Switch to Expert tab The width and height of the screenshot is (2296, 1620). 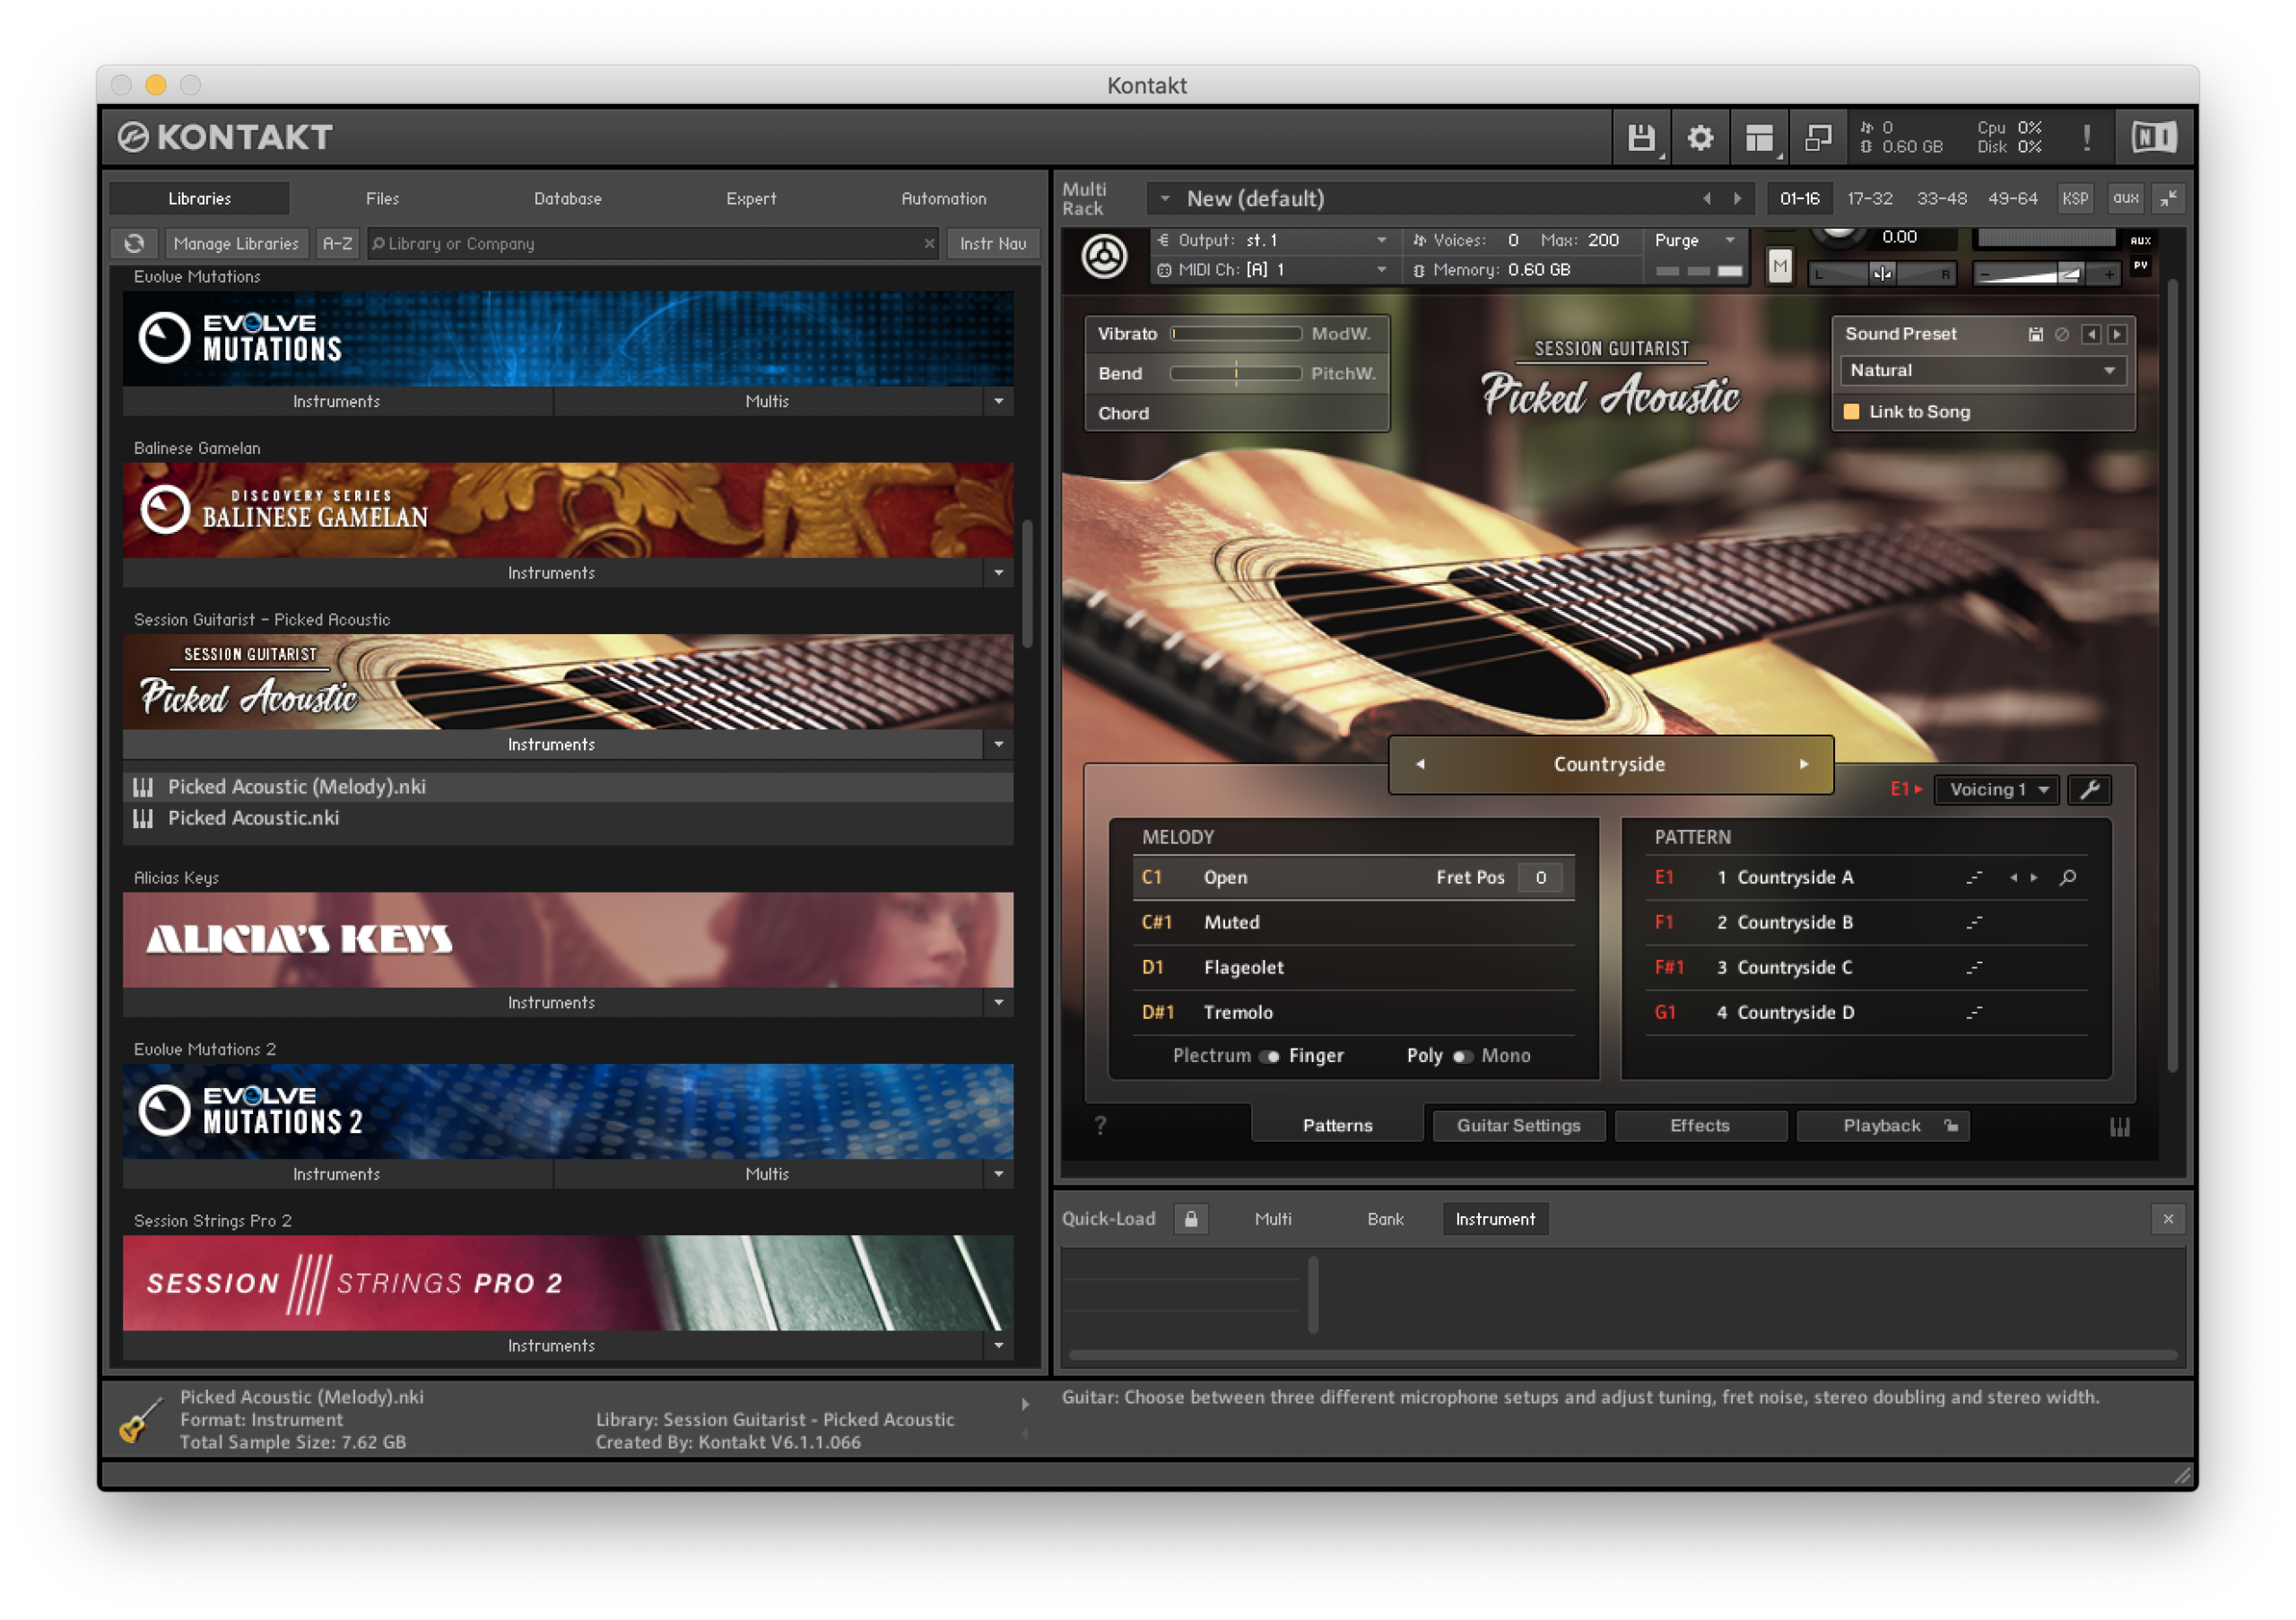(751, 199)
